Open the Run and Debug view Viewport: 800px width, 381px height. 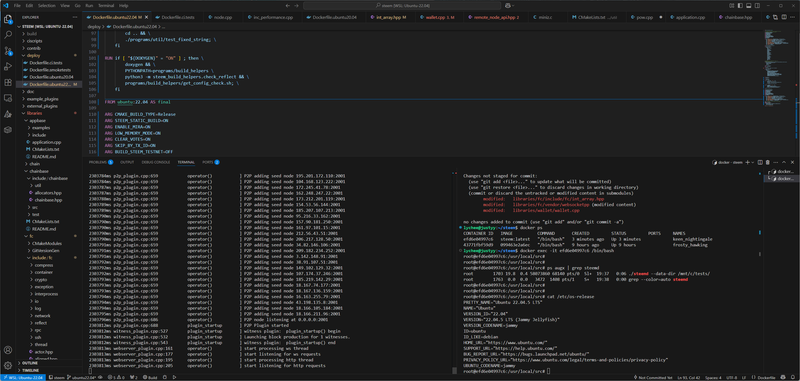tap(8, 66)
